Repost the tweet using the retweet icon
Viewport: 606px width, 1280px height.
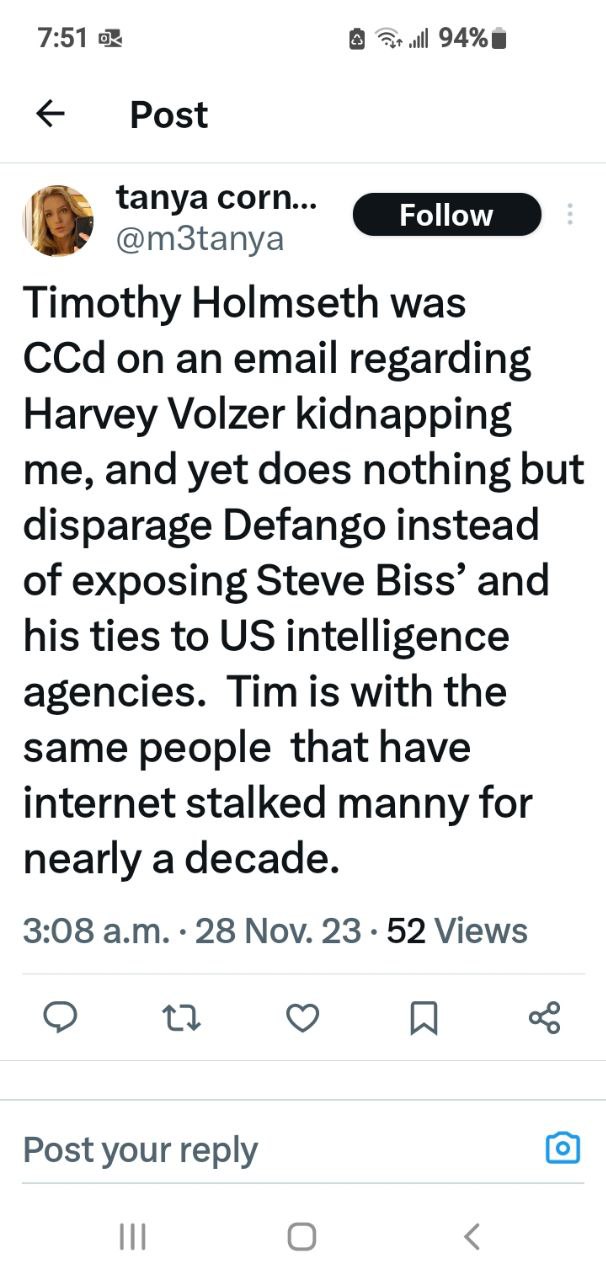click(x=181, y=1018)
